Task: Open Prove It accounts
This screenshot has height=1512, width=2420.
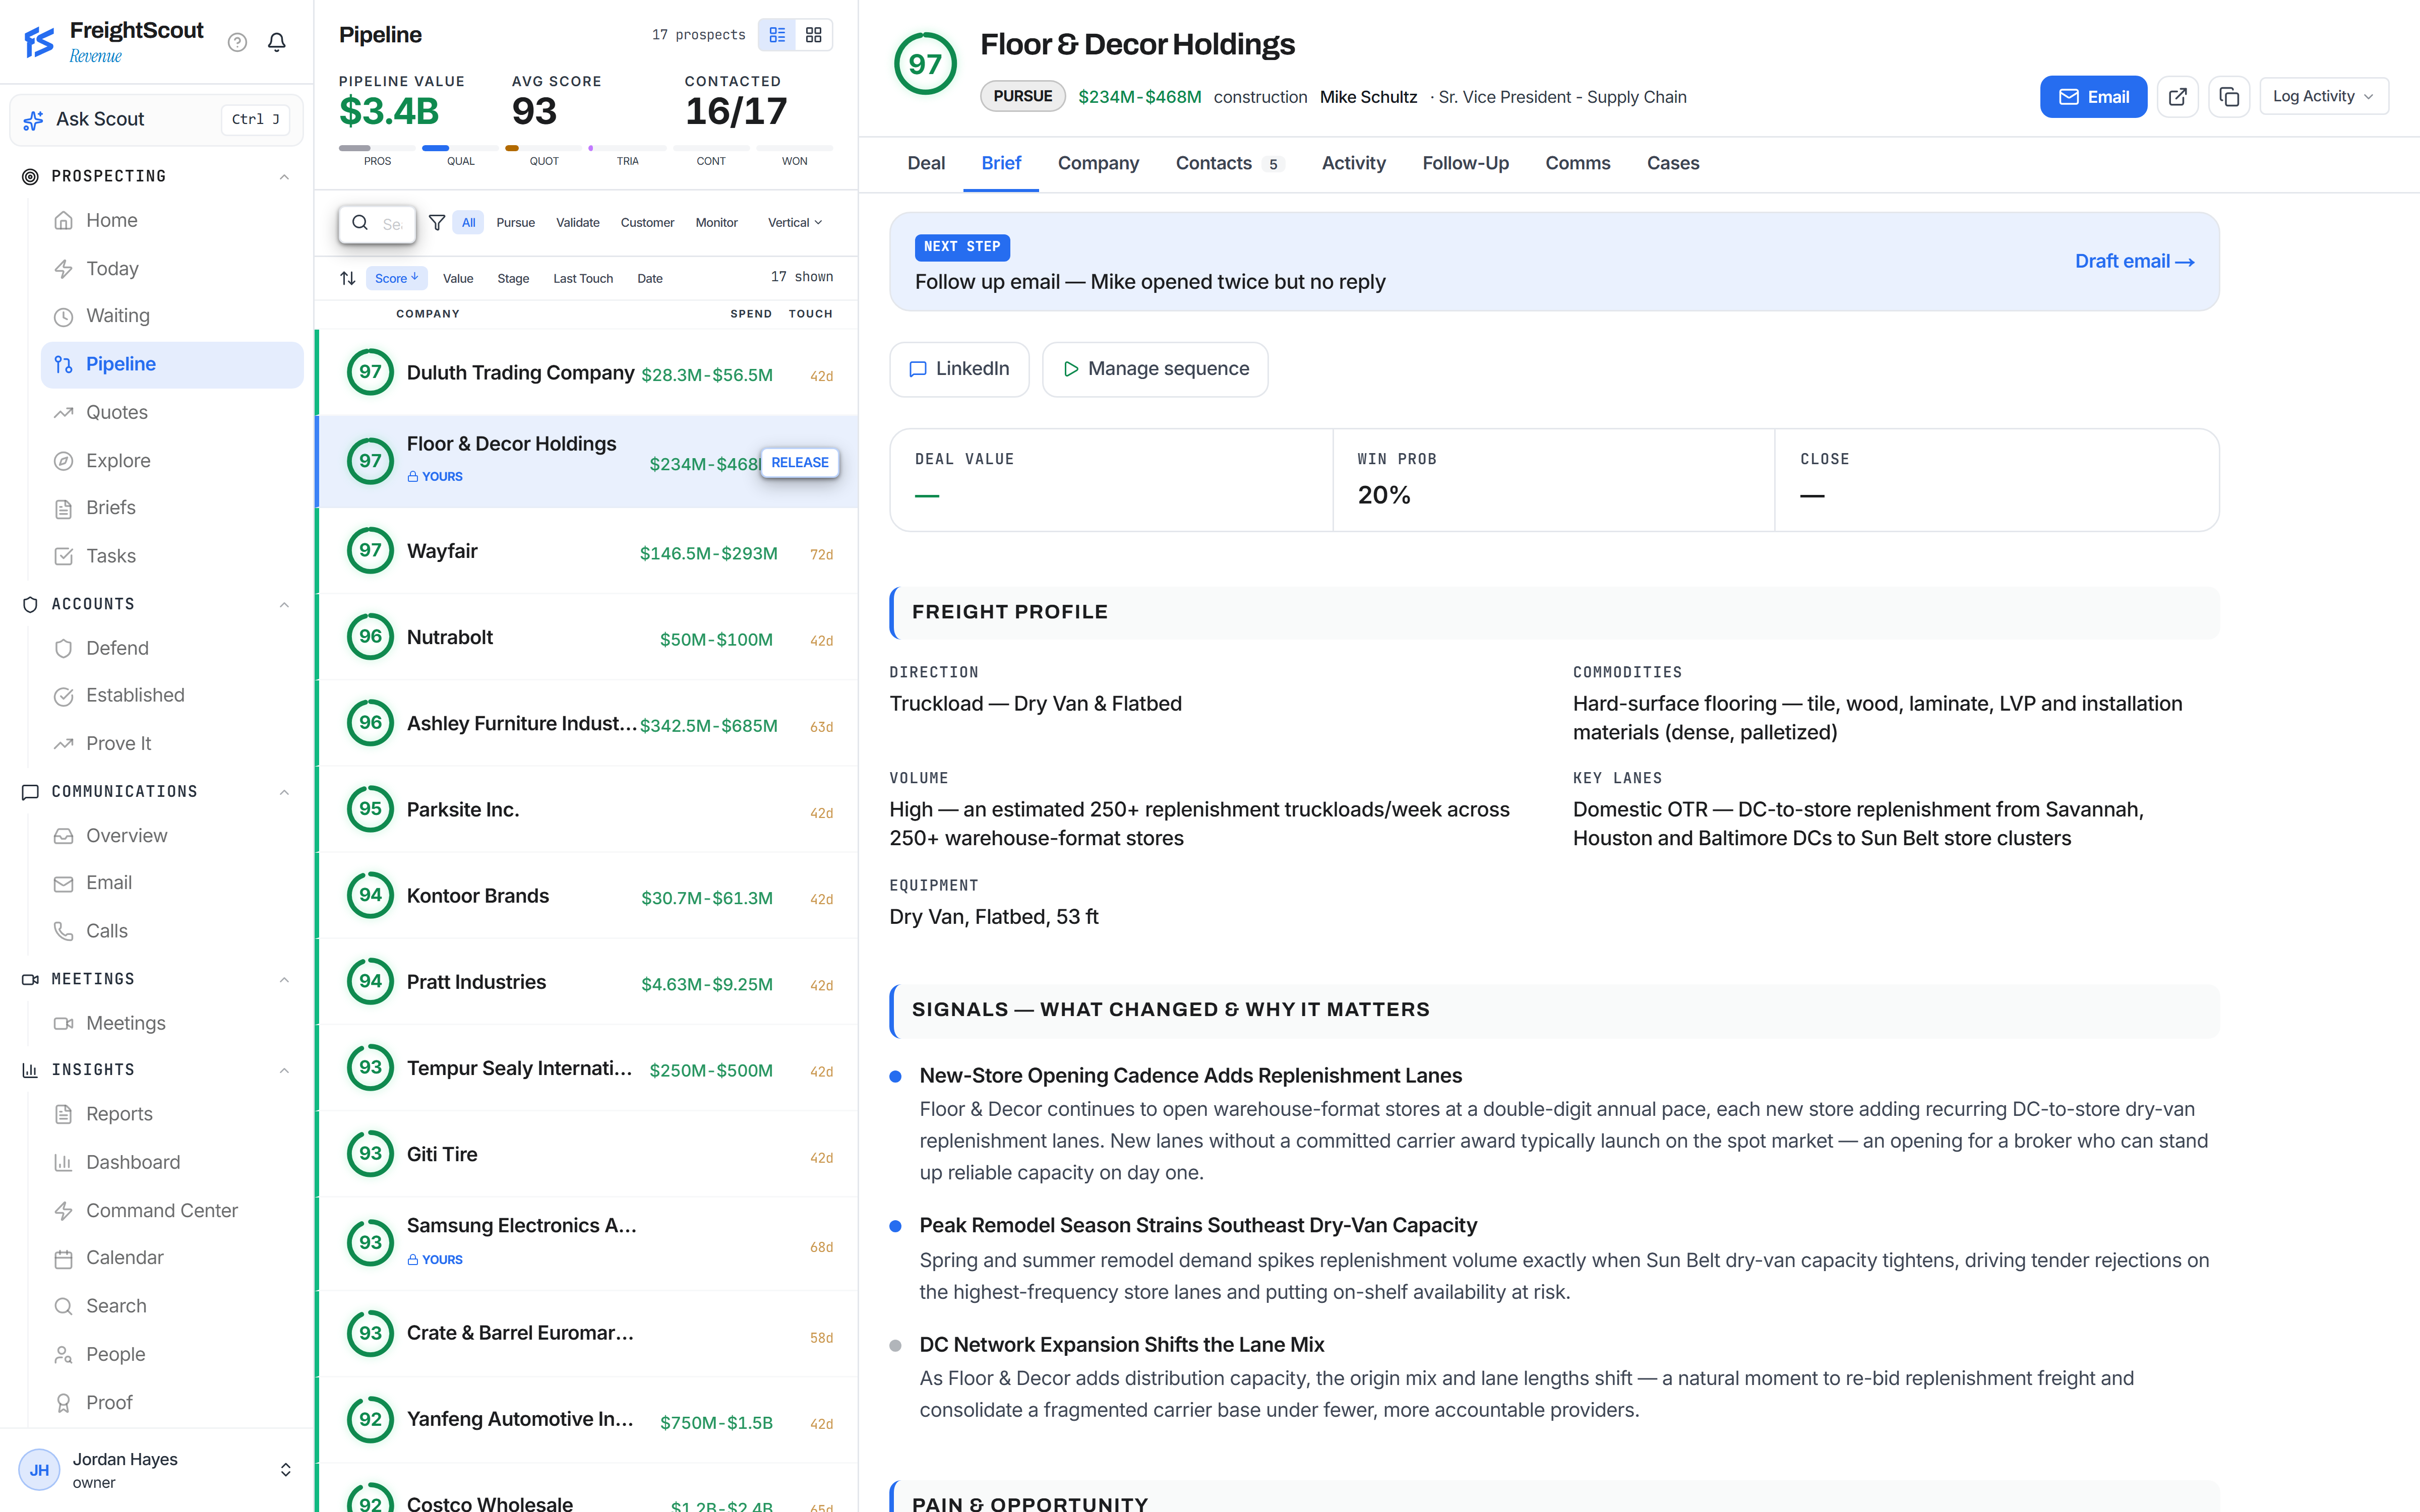Action: pos(172,744)
